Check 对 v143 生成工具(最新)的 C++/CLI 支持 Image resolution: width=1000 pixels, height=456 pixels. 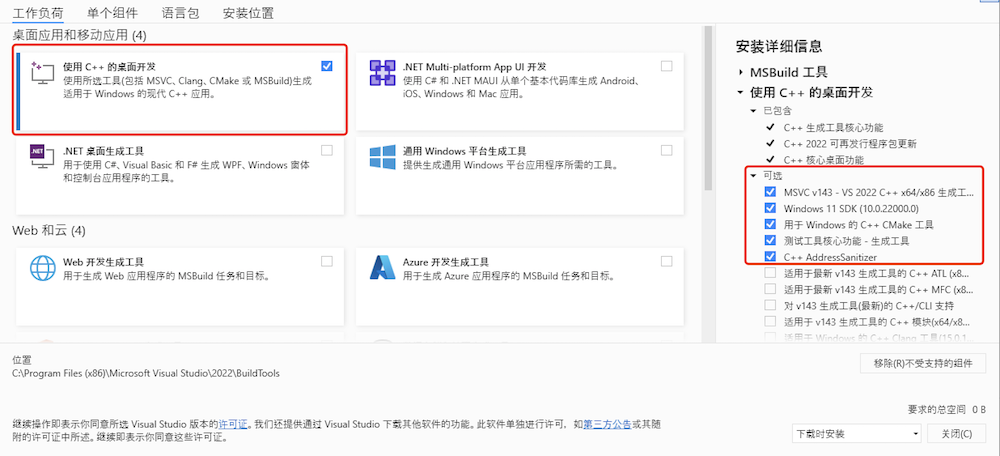tap(770, 305)
